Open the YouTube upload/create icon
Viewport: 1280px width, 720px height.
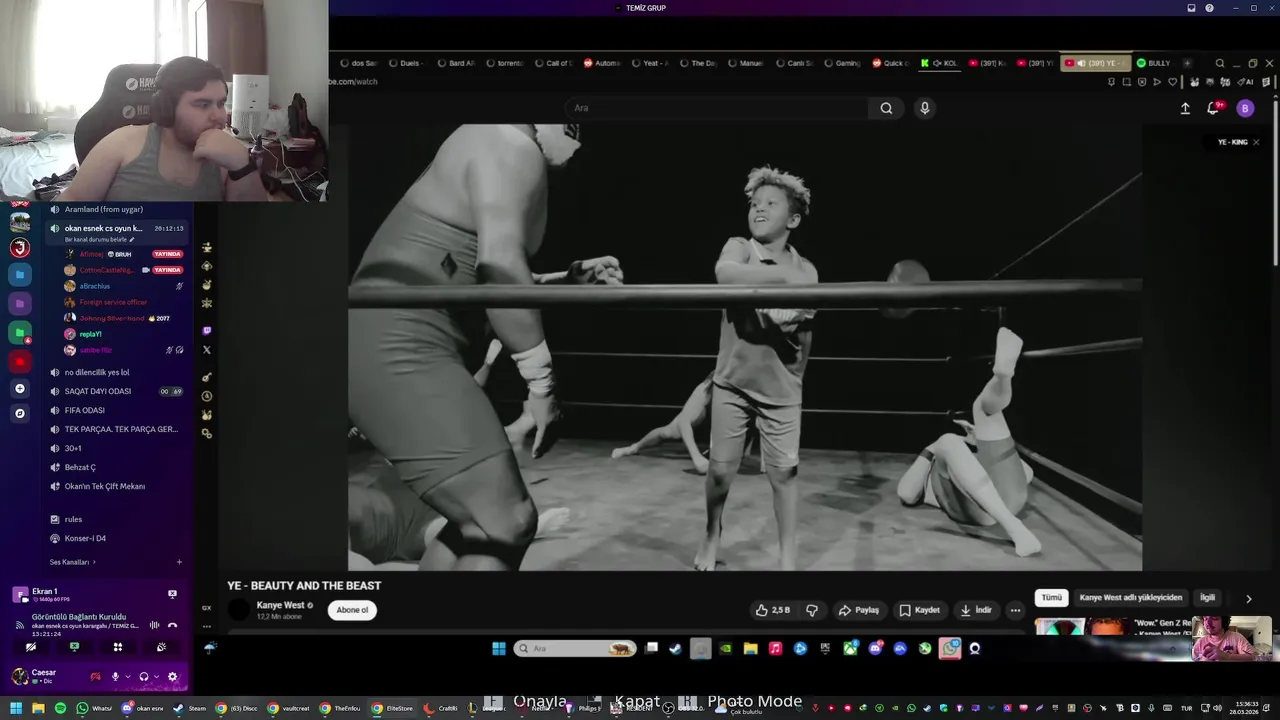coord(1185,108)
